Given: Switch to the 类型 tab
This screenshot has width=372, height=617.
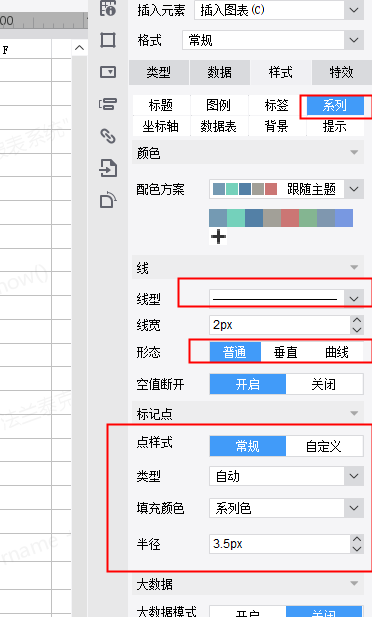Looking at the screenshot, I should pyautogui.click(x=159, y=72).
